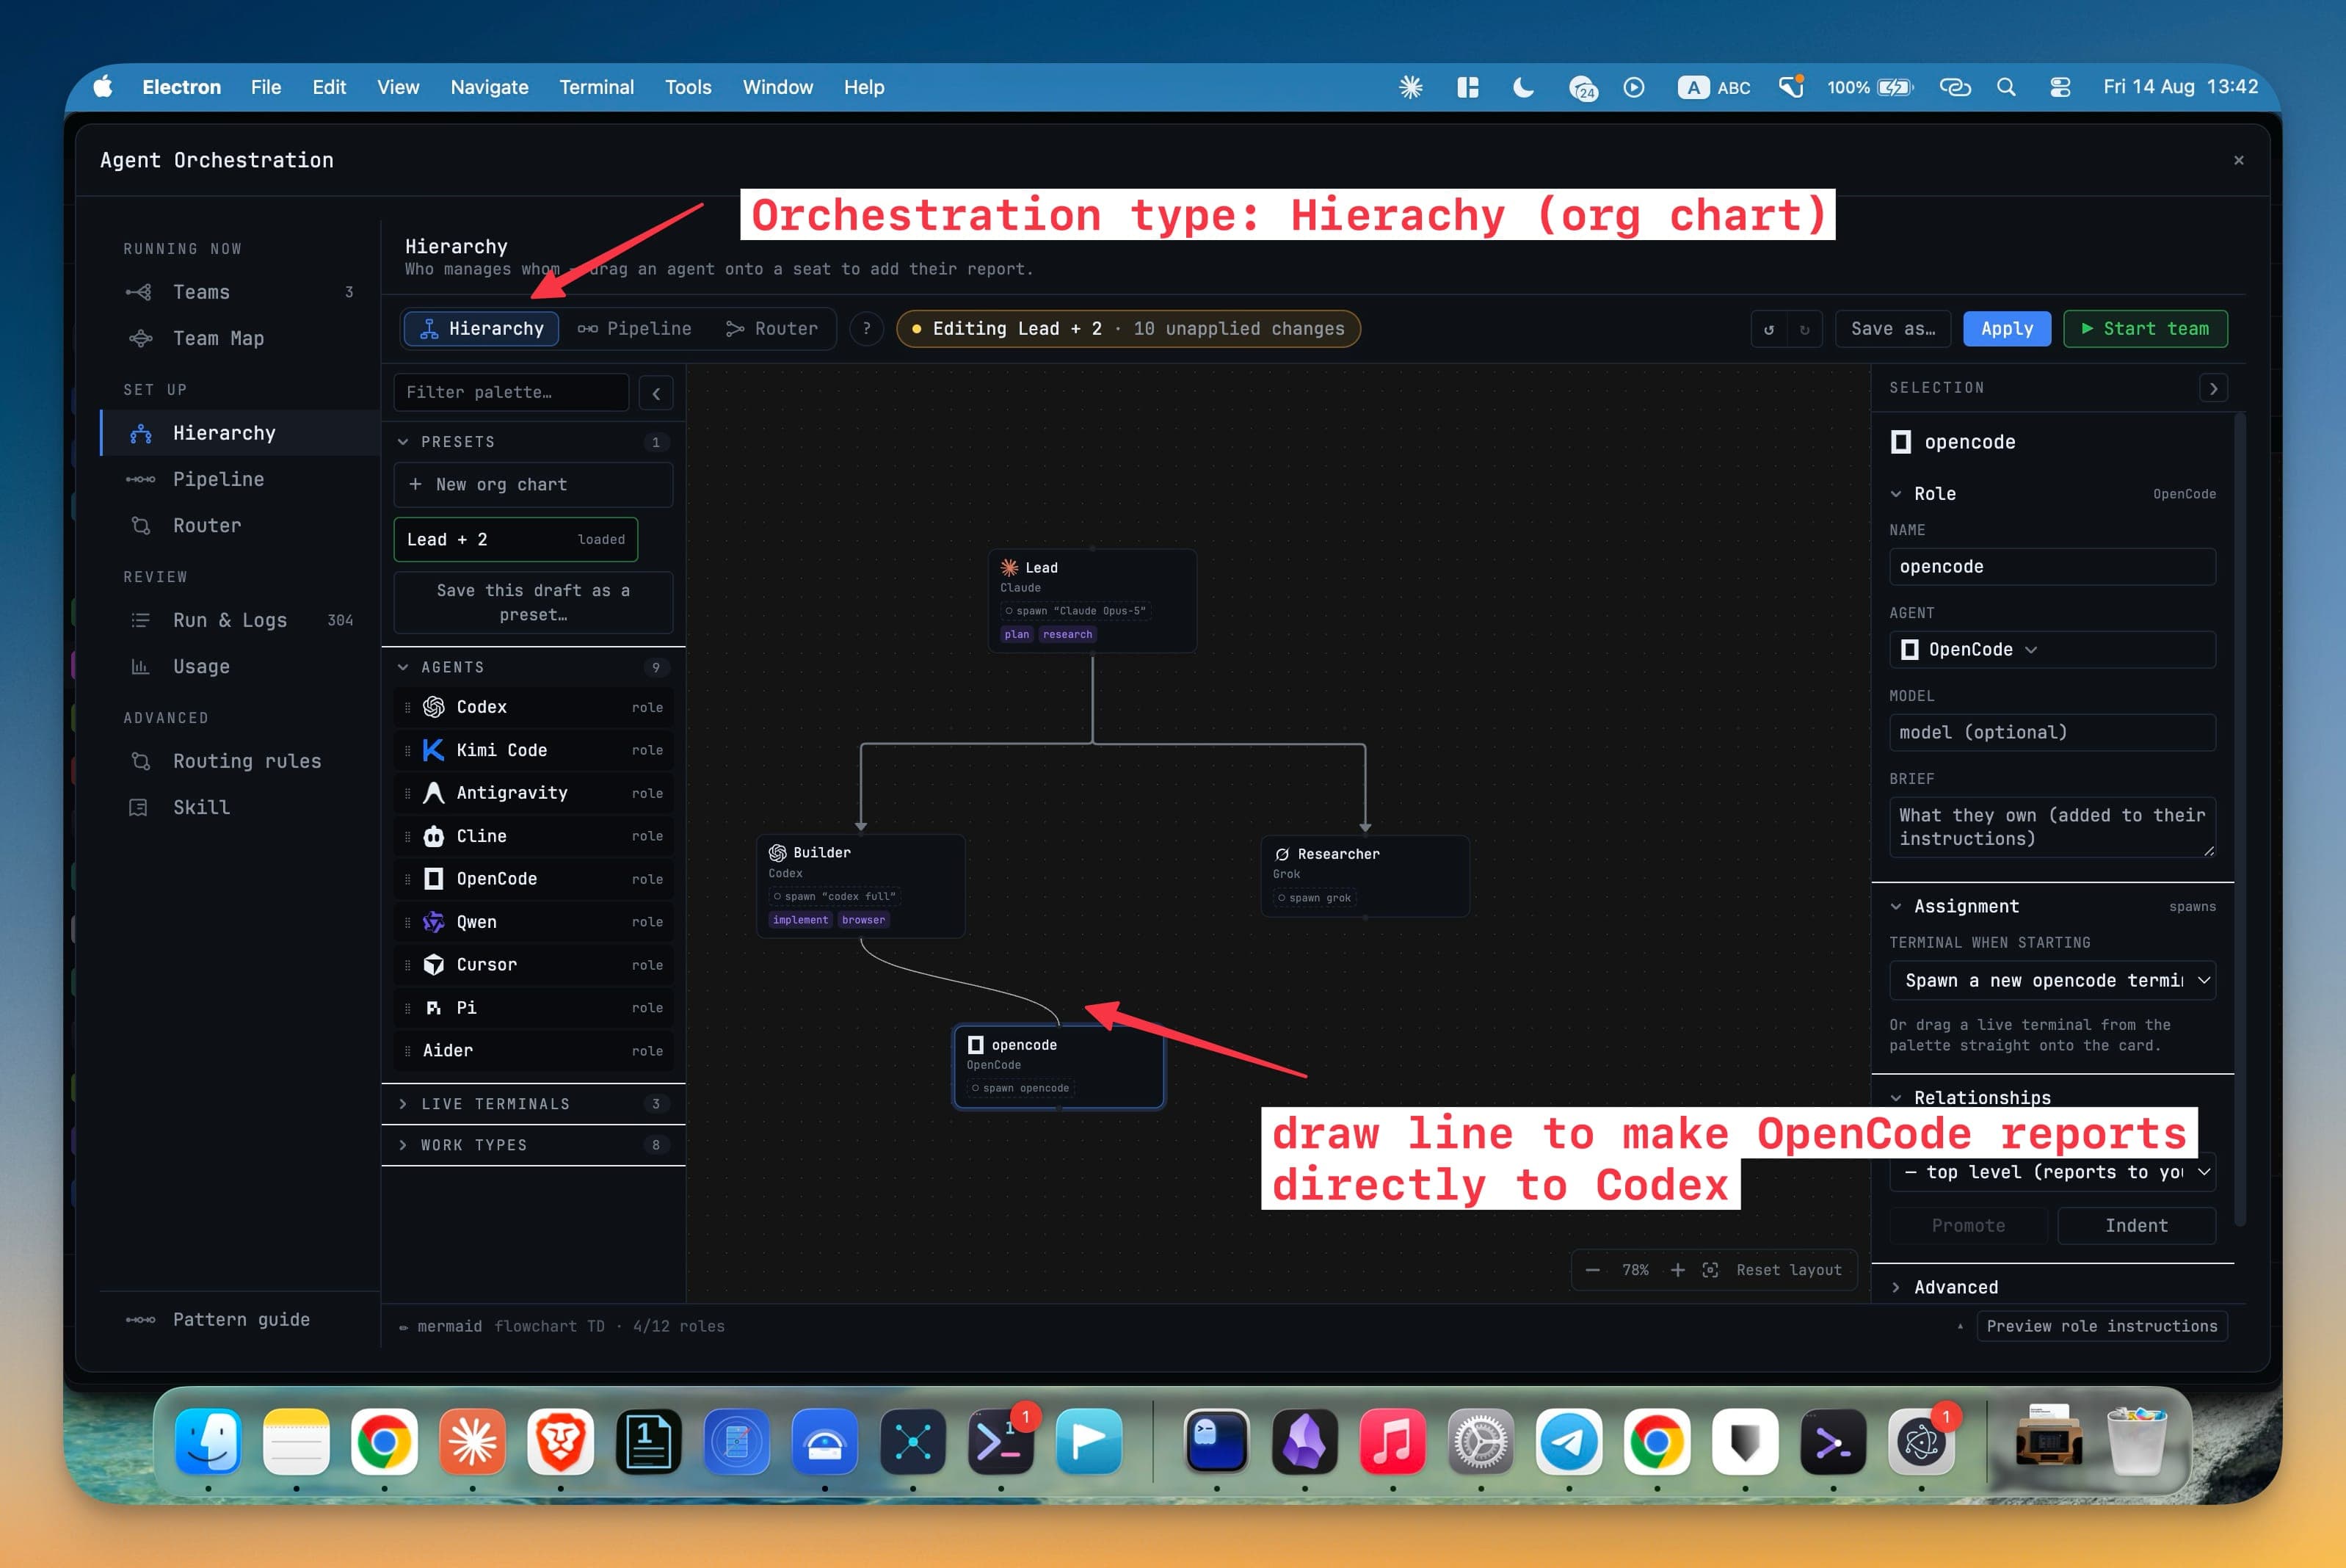Zoom in the canvas with the plus icon
The width and height of the screenshot is (2346, 1568).
(1678, 1270)
